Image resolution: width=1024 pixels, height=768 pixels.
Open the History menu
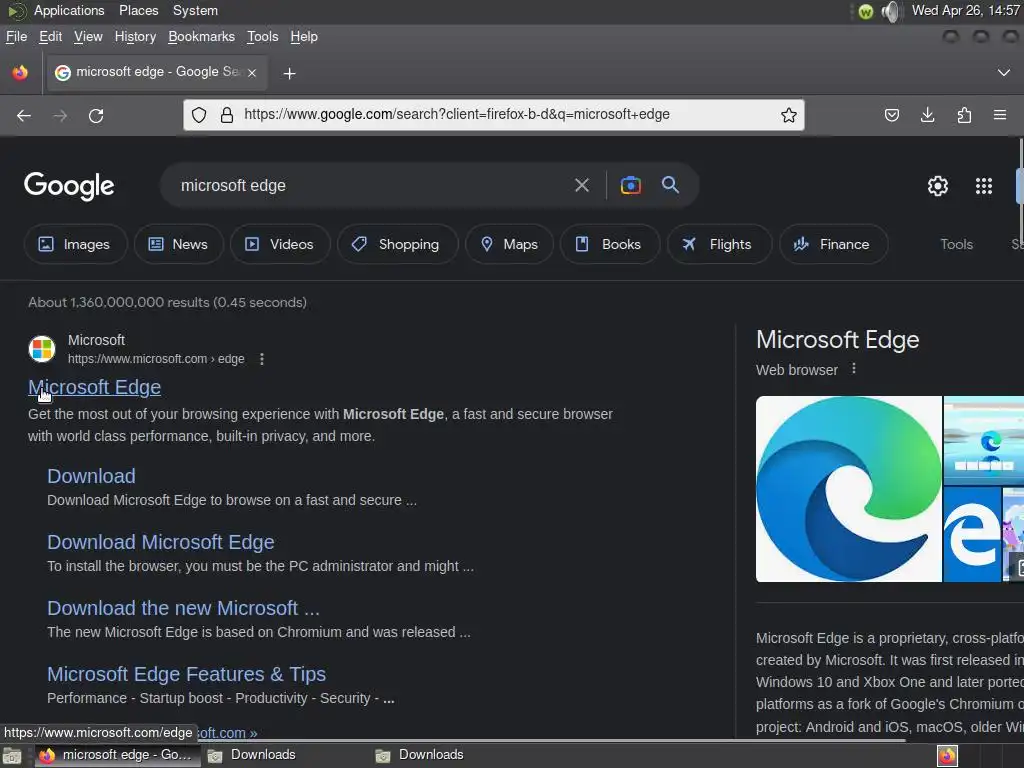[x=135, y=37]
